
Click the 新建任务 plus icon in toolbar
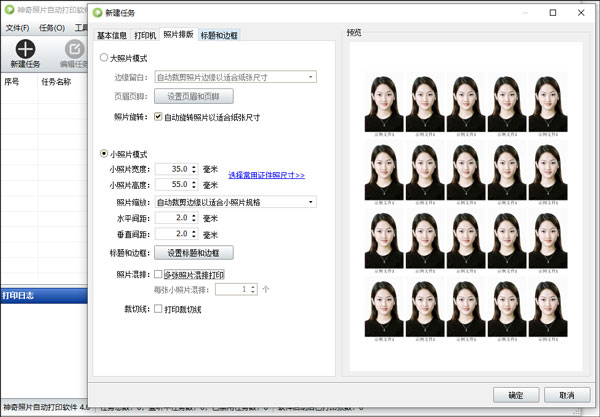pos(25,48)
